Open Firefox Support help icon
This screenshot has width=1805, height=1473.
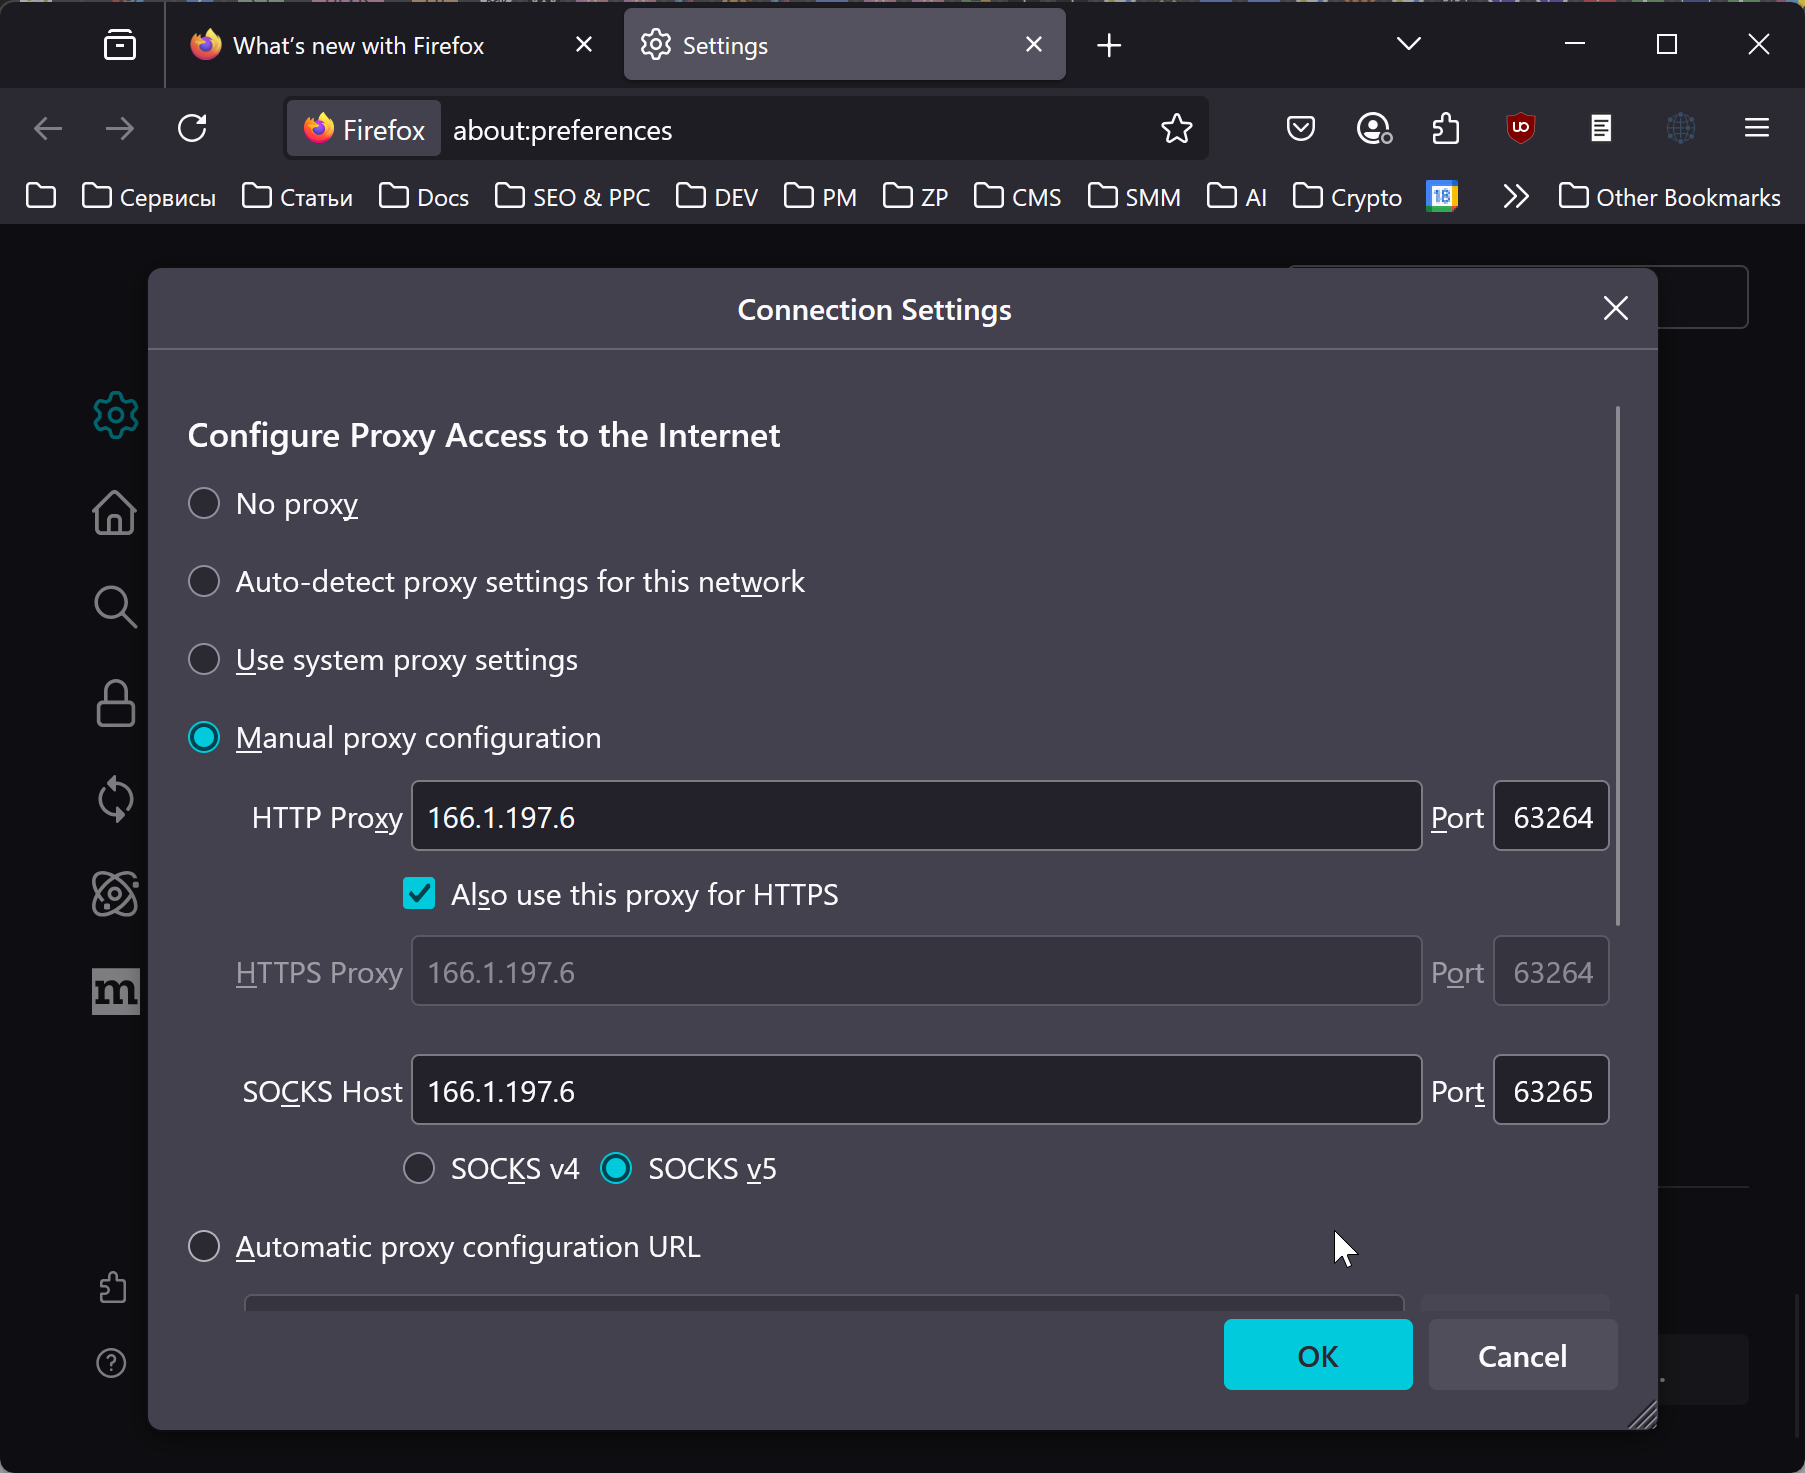click(x=111, y=1363)
